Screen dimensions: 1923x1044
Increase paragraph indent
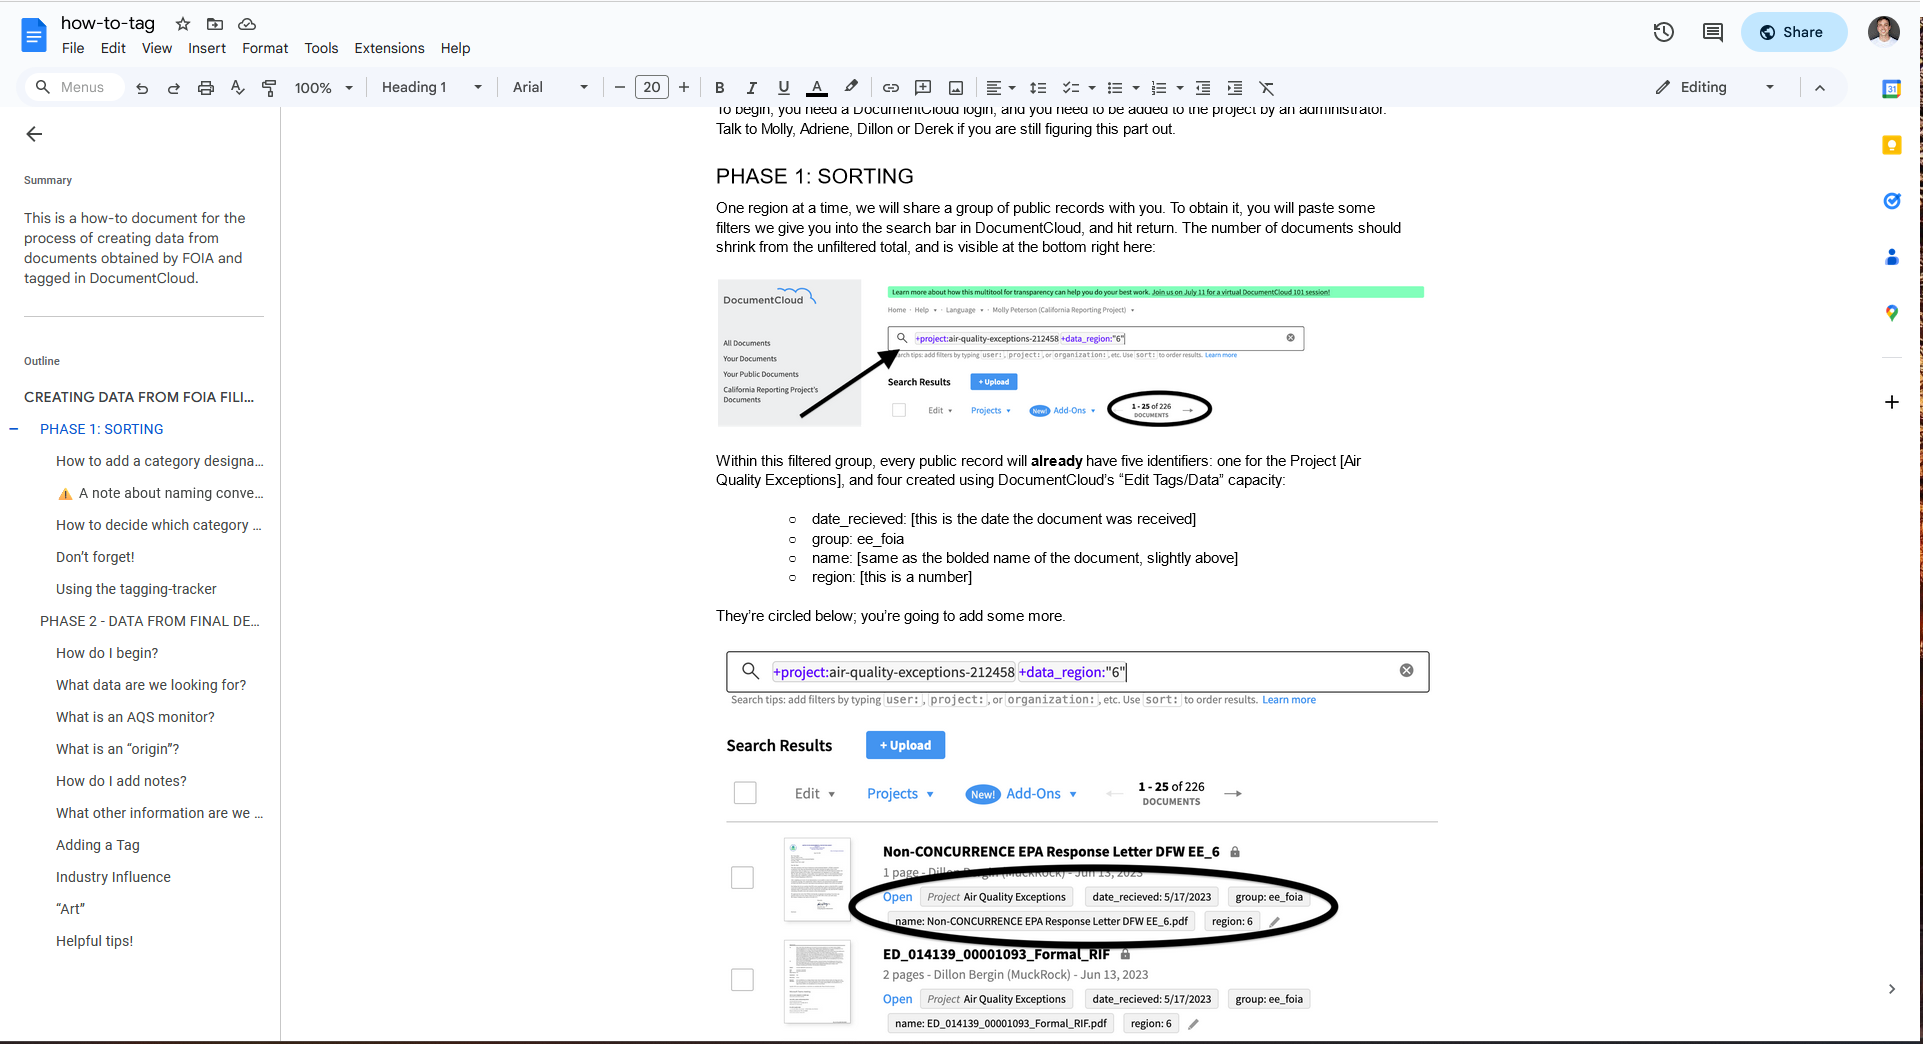click(1235, 88)
